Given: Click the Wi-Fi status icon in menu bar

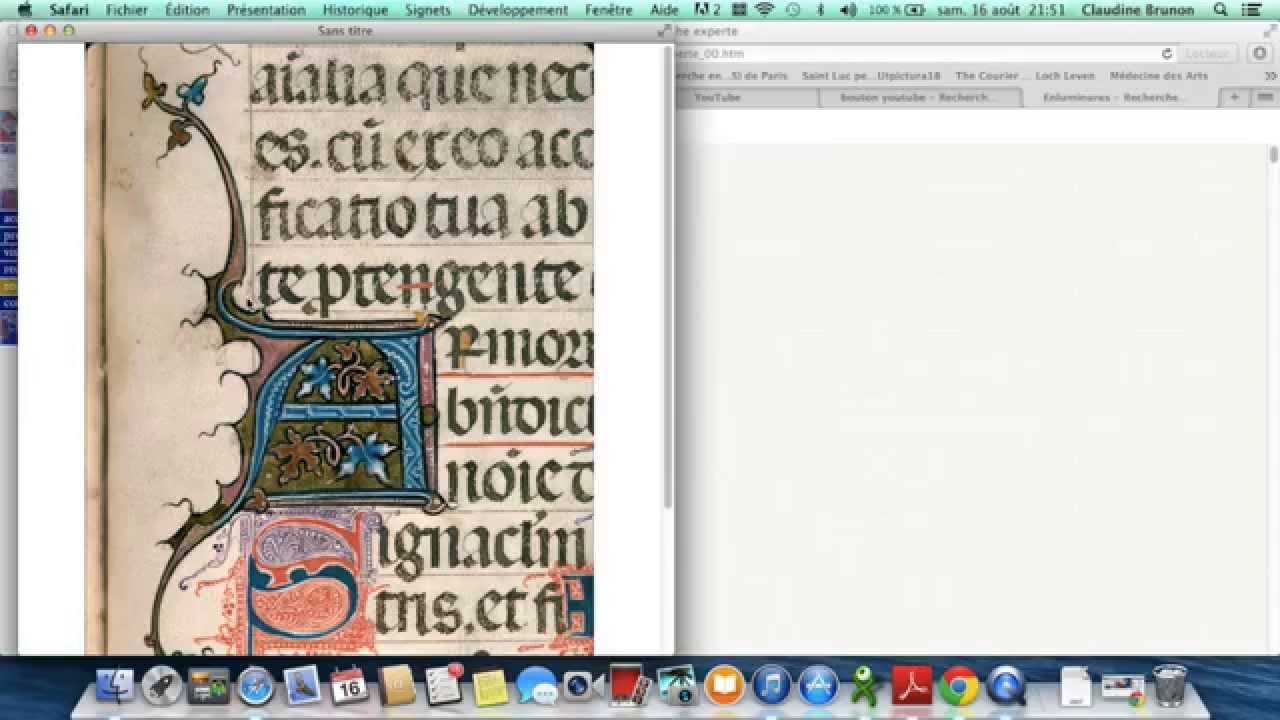Looking at the screenshot, I should coord(765,10).
